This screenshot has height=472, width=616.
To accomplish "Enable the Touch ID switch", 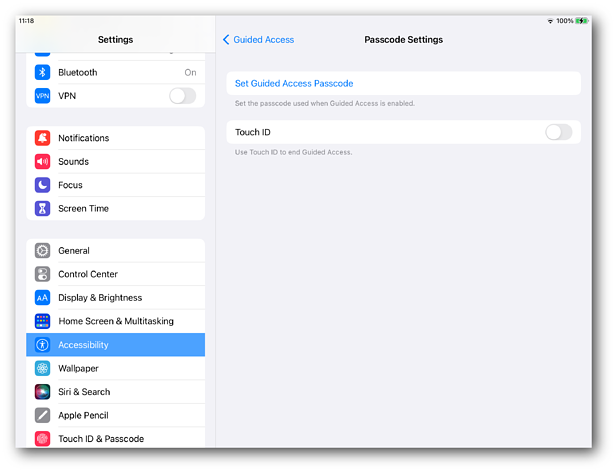I will coord(558,132).
